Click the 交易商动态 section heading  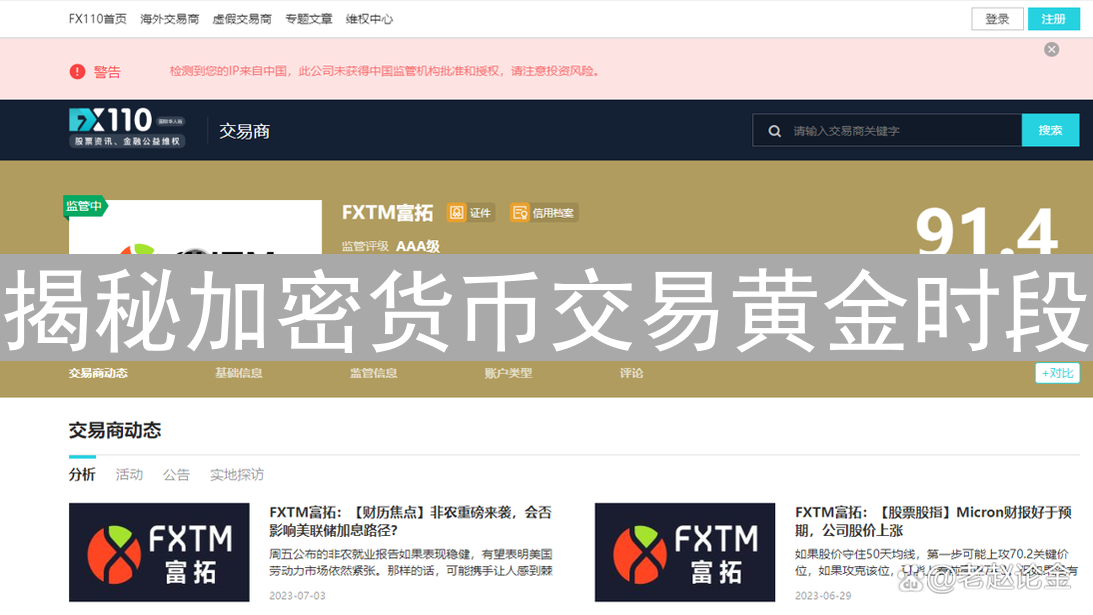click(115, 430)
